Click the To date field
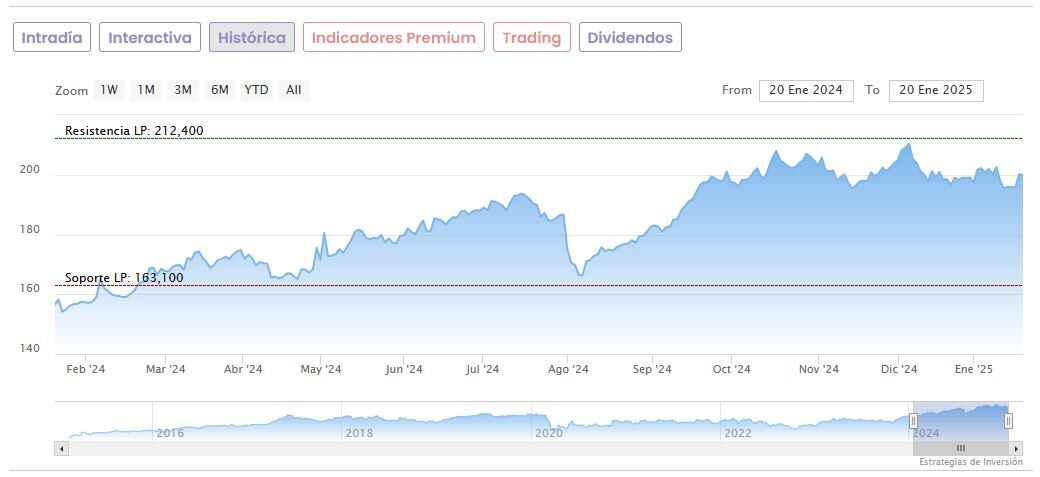 pos(936,90)
